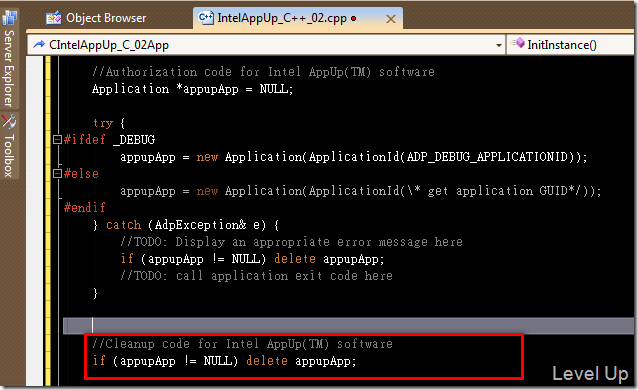Screen dimensions: 638x390
Task: Click the class scope arrow icon
Action: click(x=39, y=44)
